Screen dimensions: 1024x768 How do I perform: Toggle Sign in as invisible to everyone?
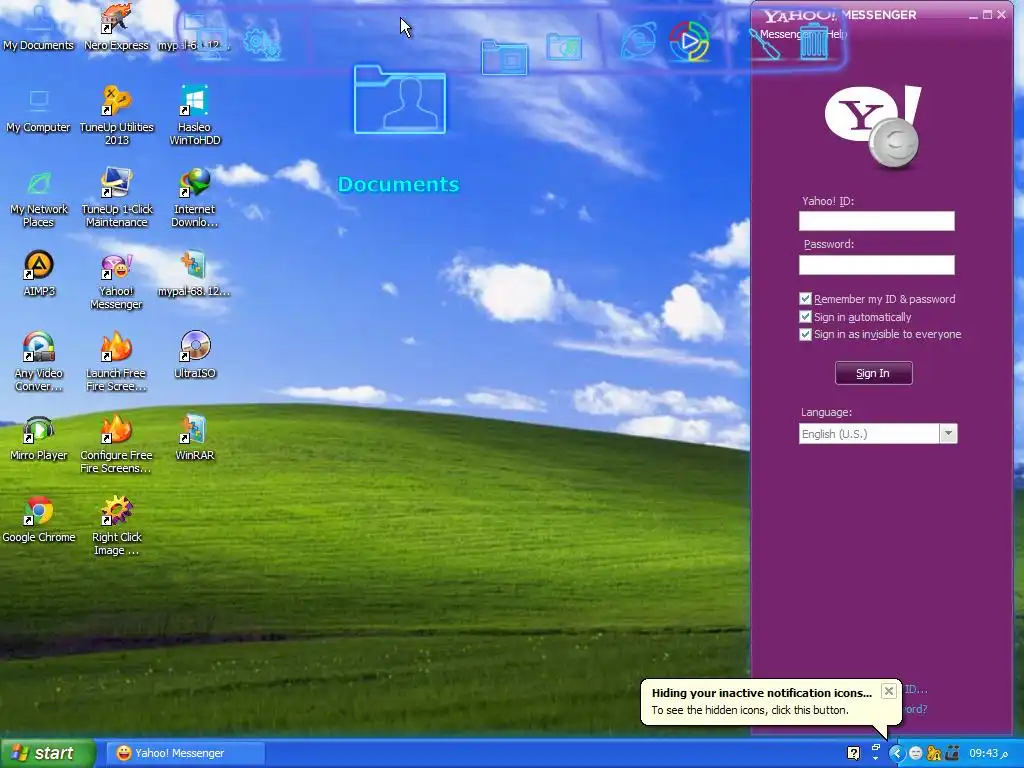805,334
